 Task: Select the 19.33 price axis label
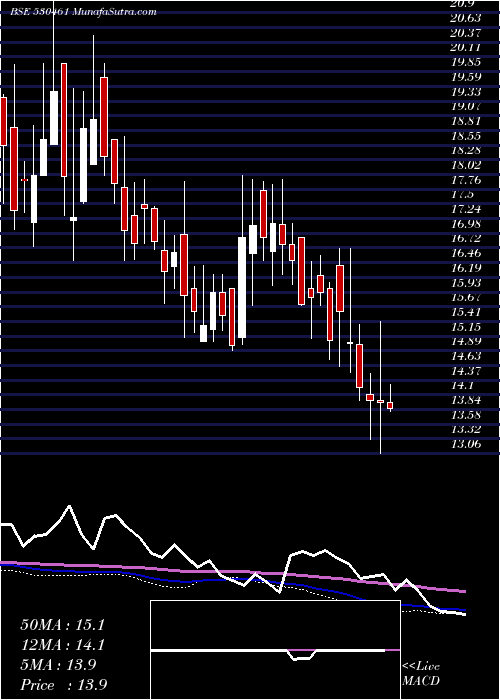pos(466,92)
